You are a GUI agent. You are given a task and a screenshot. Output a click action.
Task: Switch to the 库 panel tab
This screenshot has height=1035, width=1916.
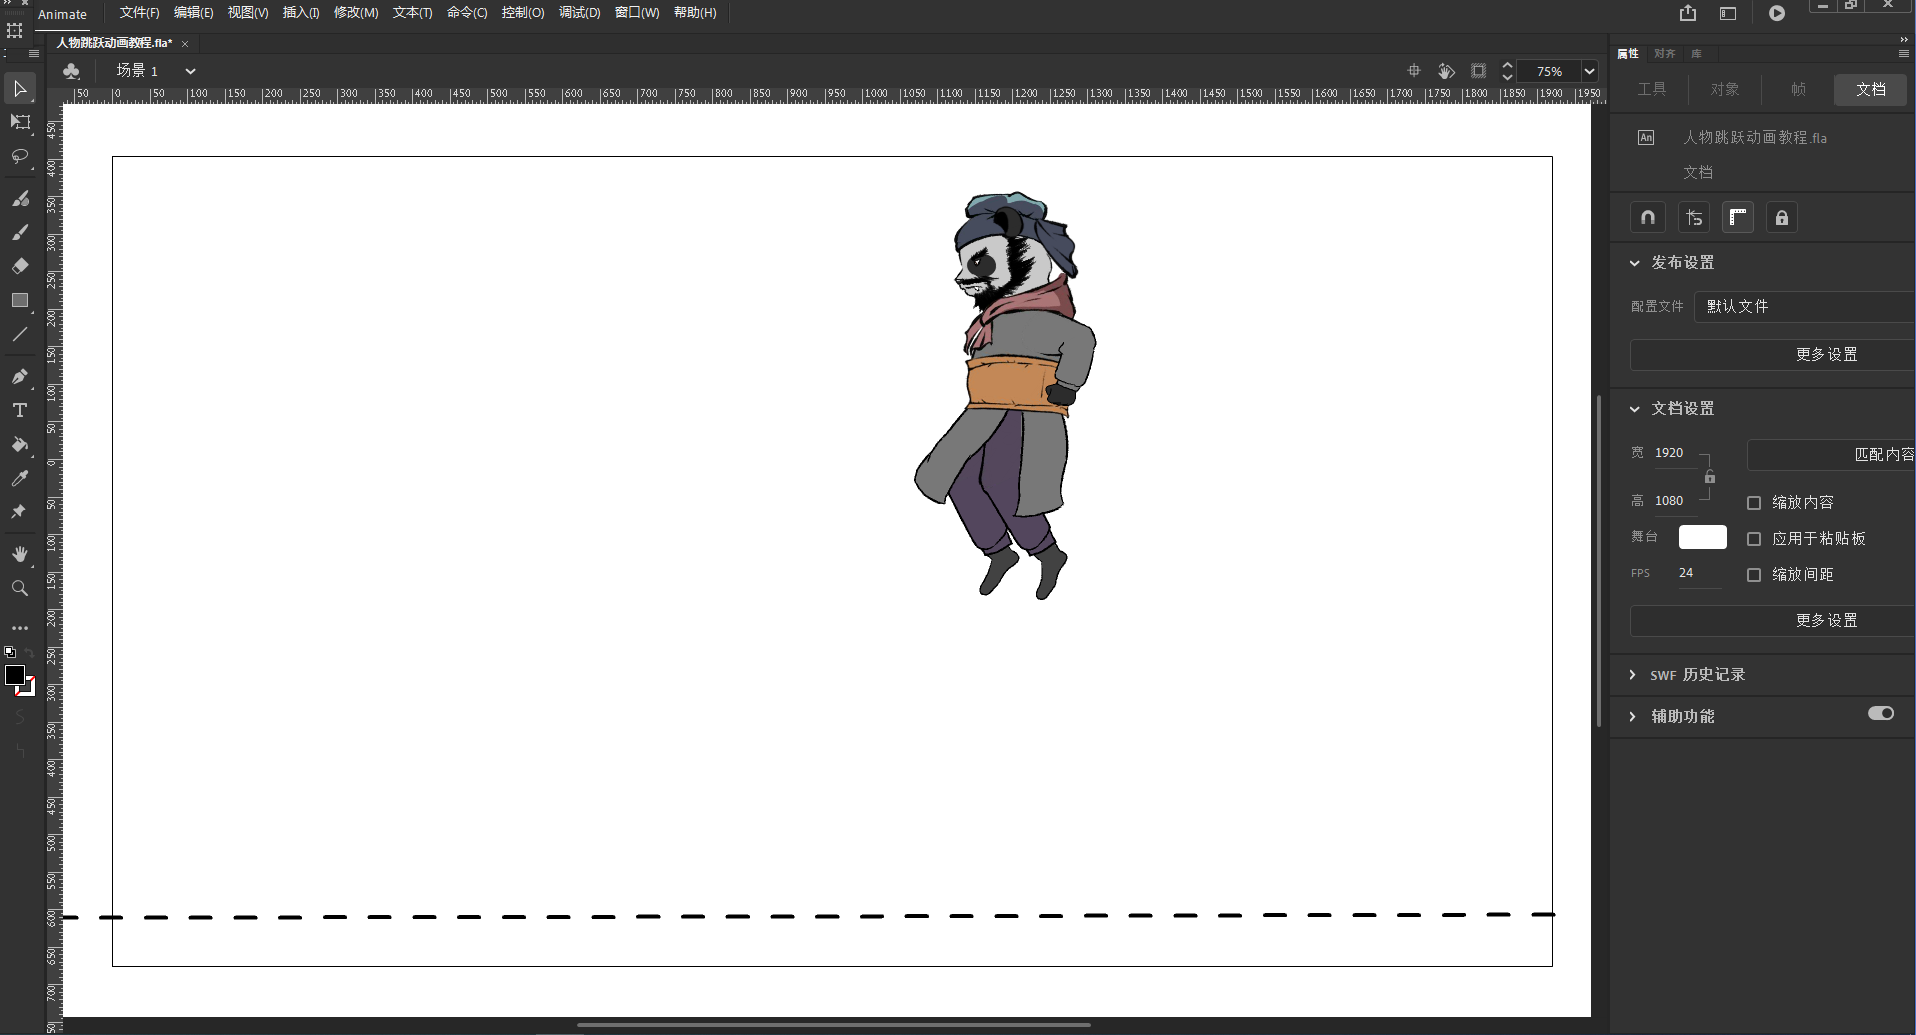[x=1696, y=54]
